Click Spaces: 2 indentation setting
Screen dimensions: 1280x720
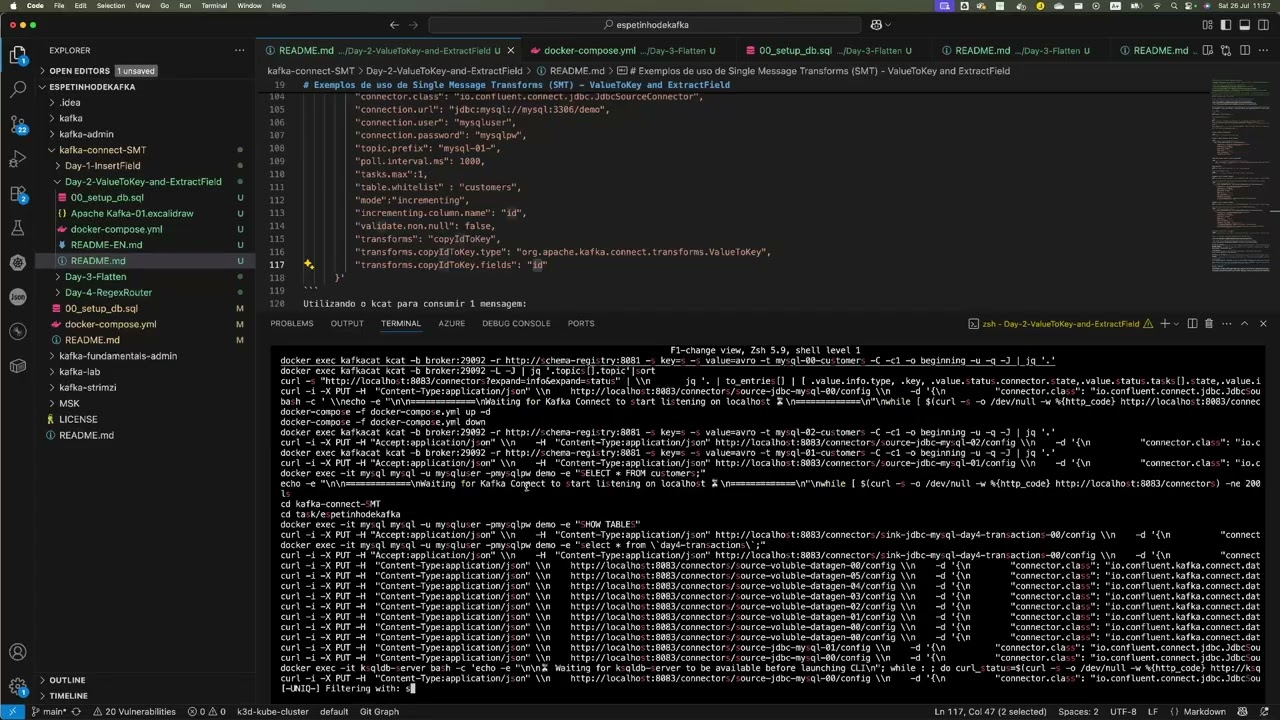tap(1079, 712)
